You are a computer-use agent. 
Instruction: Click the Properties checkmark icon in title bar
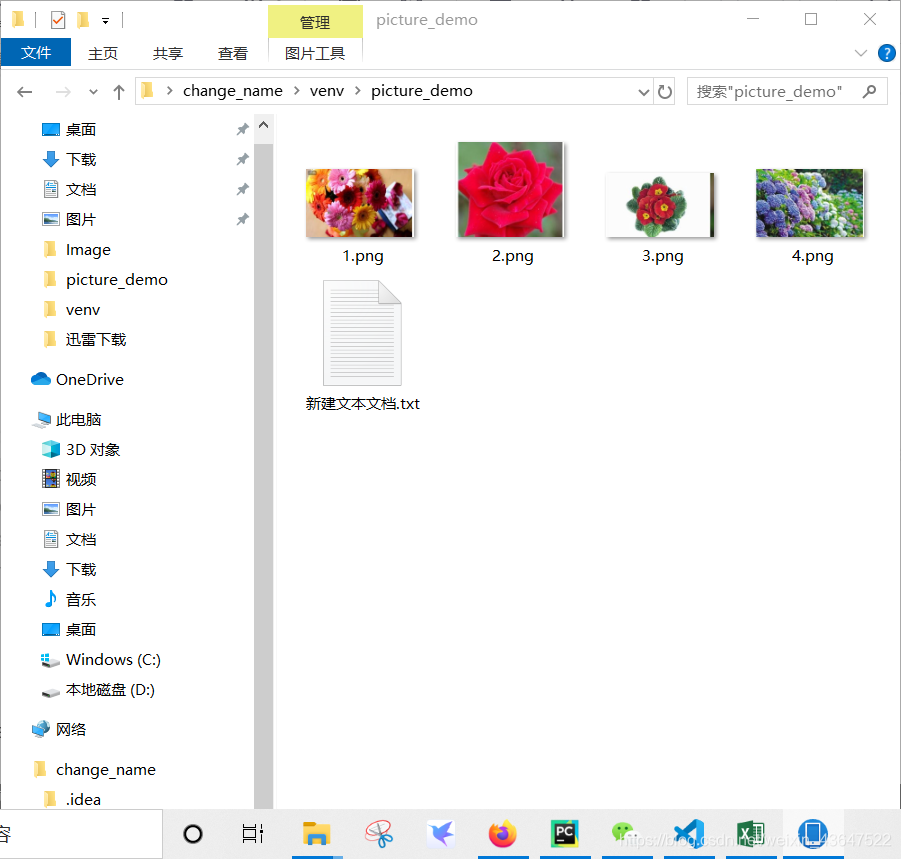pos(57,21)
